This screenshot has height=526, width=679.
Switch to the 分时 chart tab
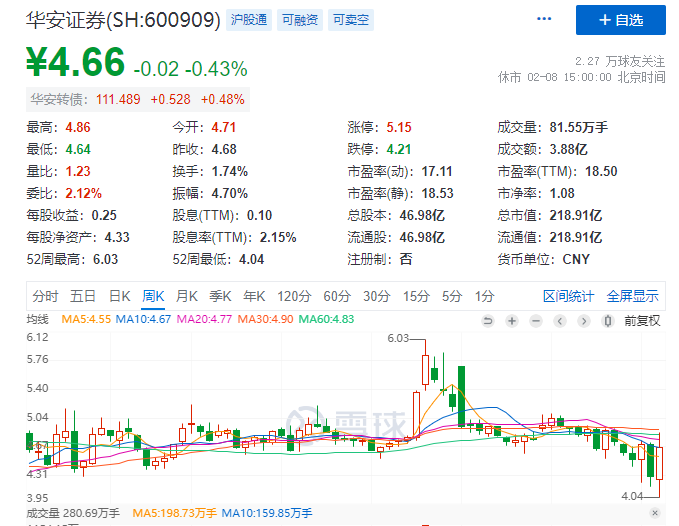click(x=45, y=296)
